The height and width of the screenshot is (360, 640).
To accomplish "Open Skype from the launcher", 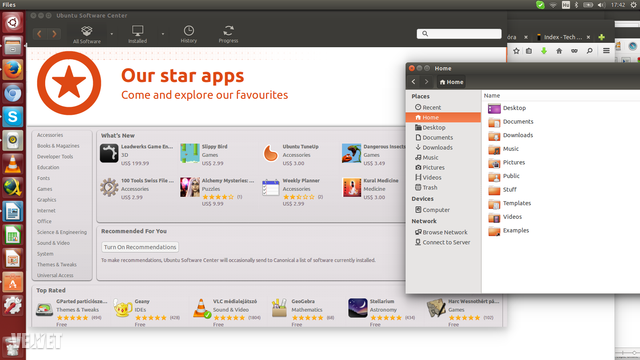I will pyautogui.click(x=13, y=117).
